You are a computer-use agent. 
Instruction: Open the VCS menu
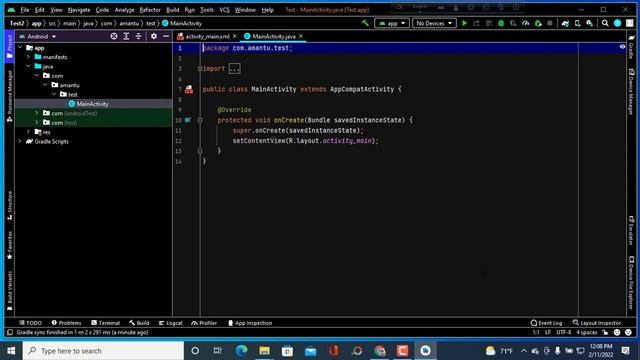tap(224, 10)
